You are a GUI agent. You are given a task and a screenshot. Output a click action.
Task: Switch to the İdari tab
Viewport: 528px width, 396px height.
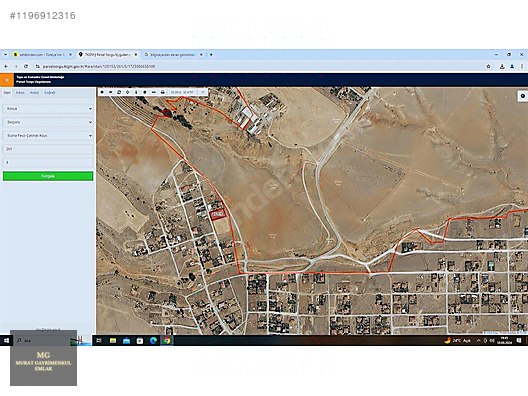click(x=7, y=93)
